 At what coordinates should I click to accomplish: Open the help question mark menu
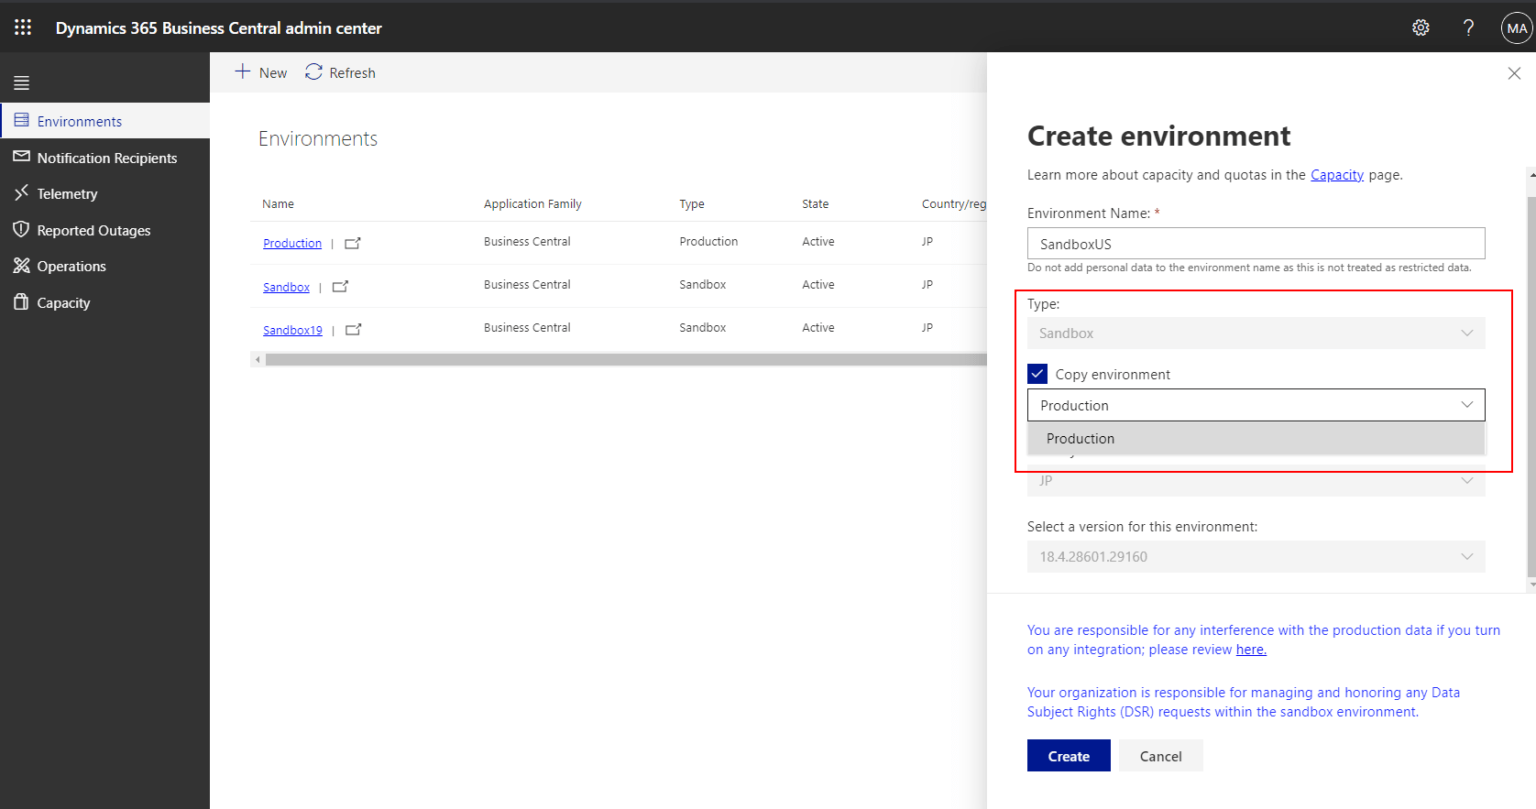(x=1468, y=27)
